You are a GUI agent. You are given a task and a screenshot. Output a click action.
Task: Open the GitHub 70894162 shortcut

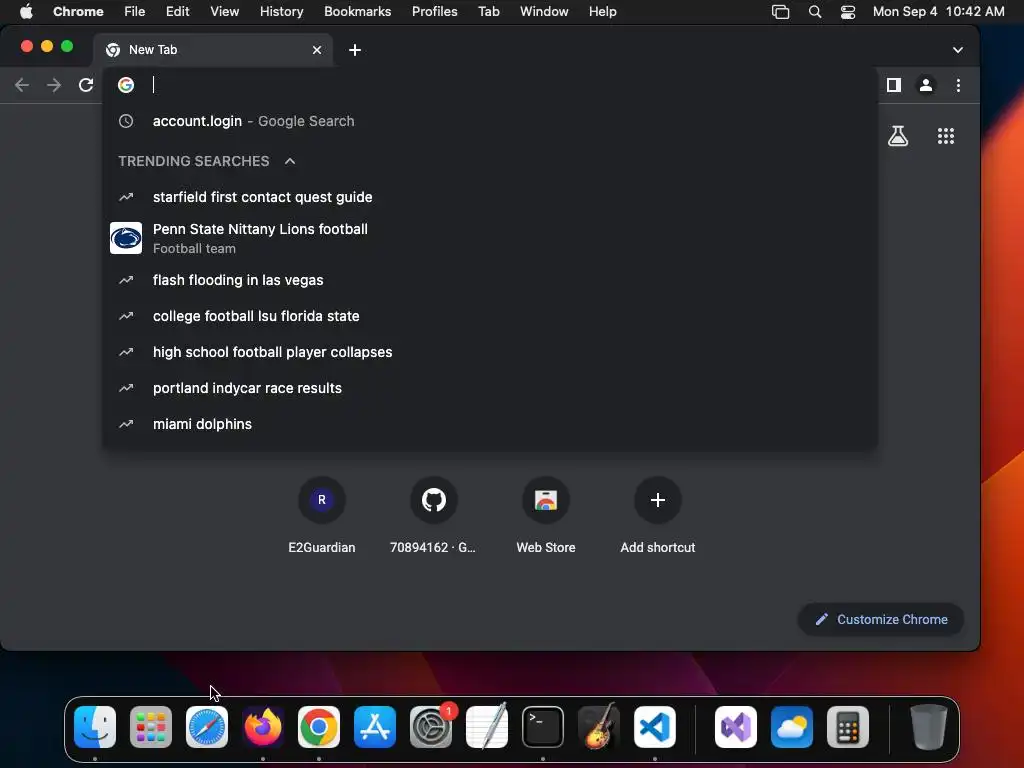(x=433, y=516)
